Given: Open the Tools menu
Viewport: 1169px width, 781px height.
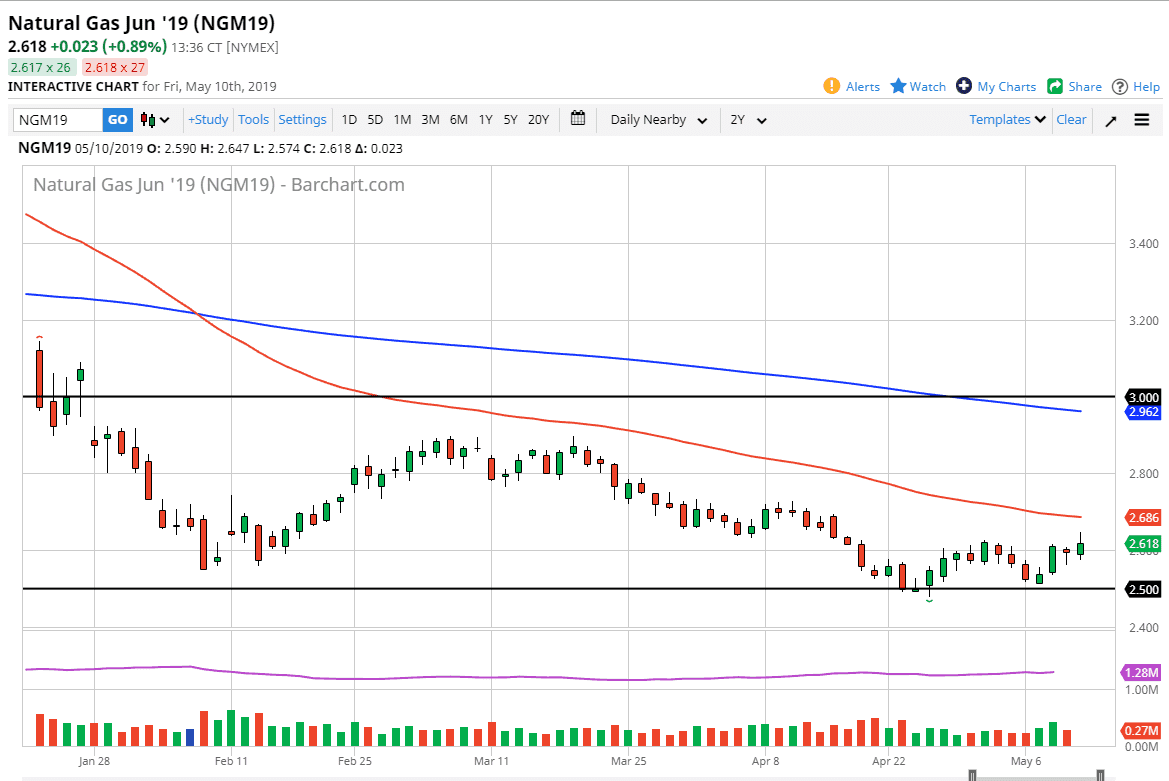Looking at the screenshot, I should [253, 120].
